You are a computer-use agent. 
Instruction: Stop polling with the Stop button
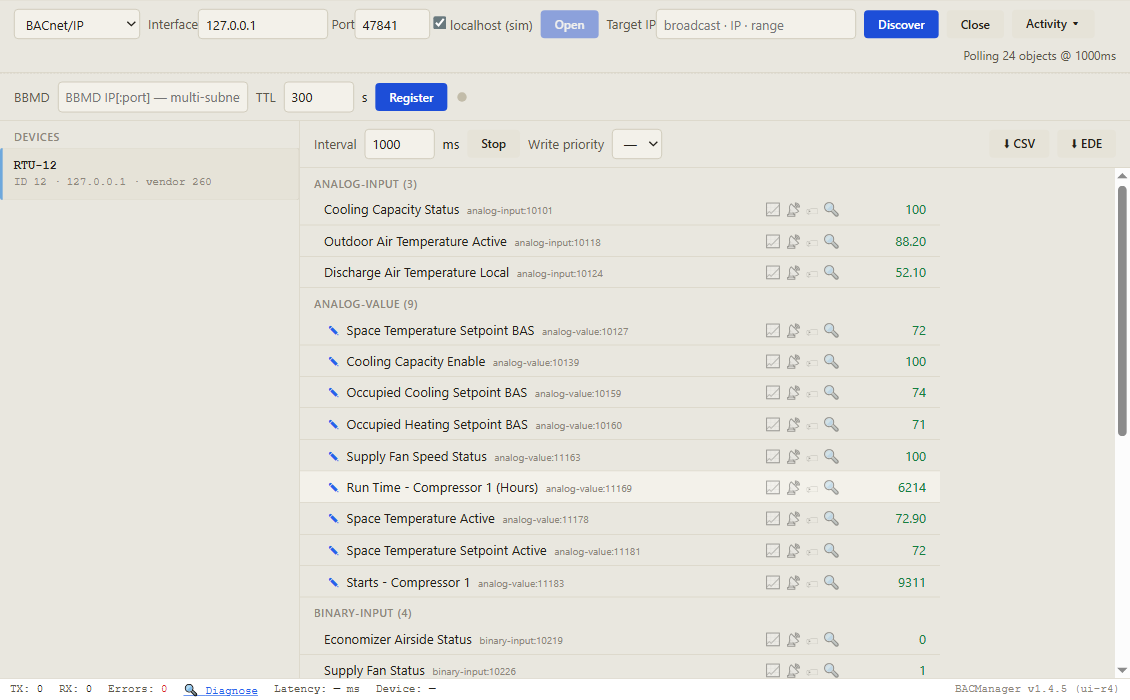[x=494, y=144]
